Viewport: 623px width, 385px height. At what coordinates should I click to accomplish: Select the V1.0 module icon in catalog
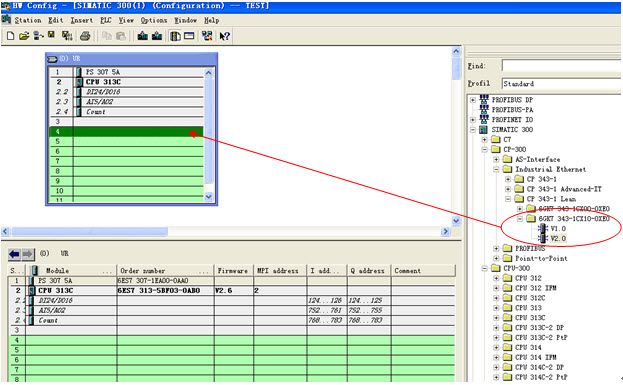point(543,228)
